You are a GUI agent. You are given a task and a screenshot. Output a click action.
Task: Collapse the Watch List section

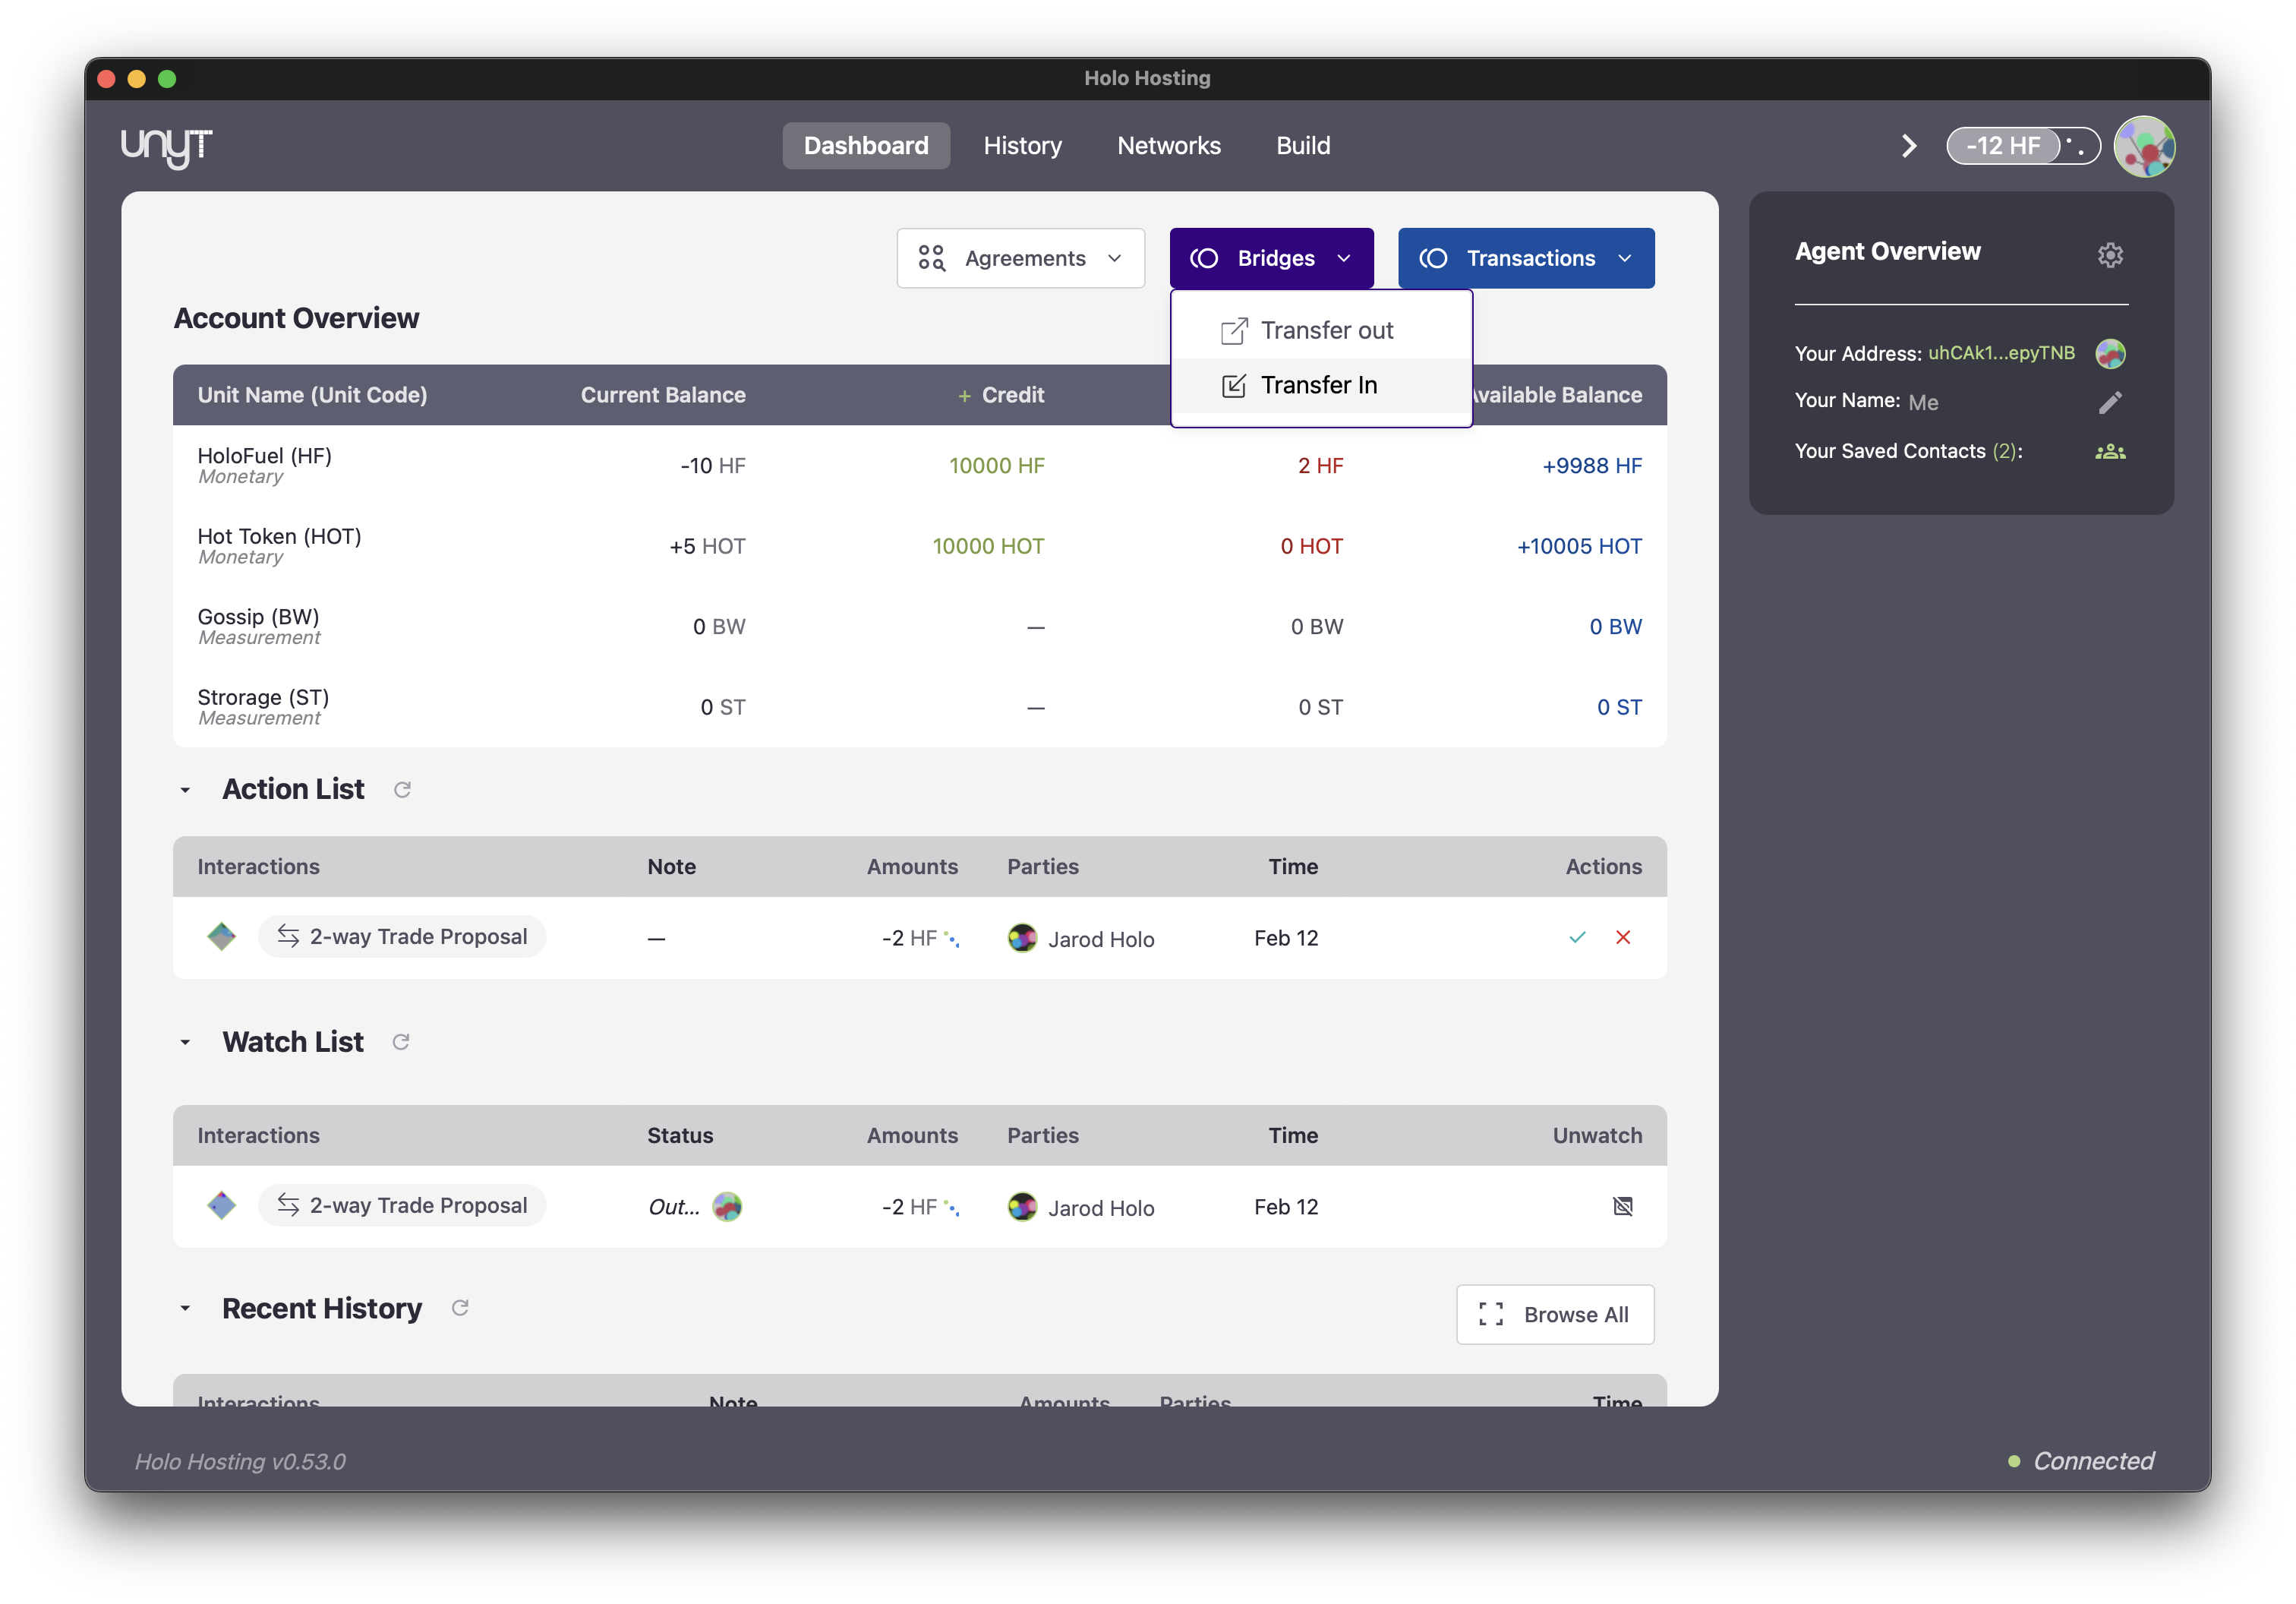(x=185, y=1042)
